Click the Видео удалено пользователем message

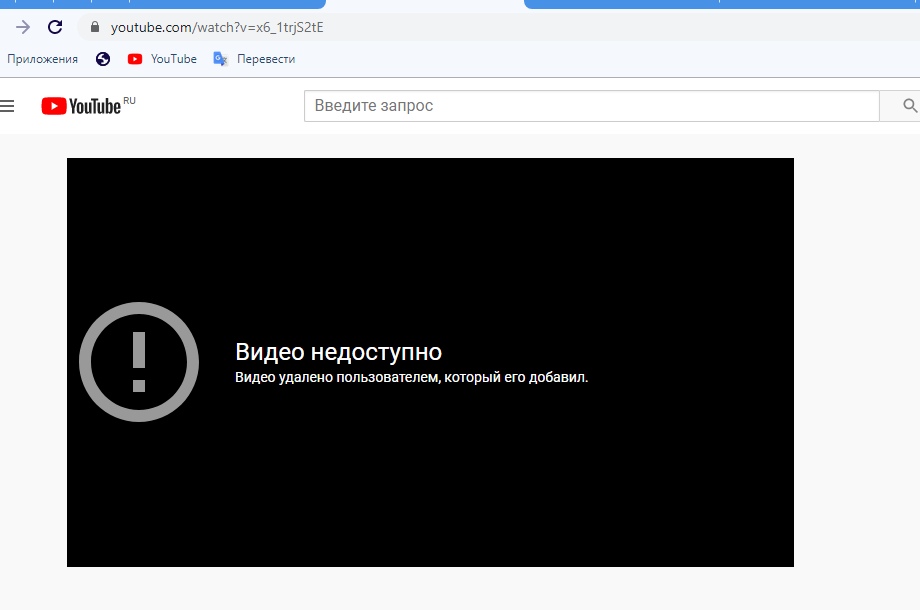(x=411, y=377)
